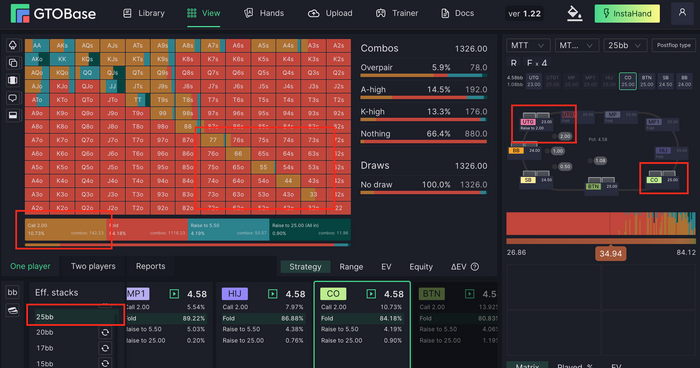Viewport: 700px width, 368px height.
Task: Switch to Two players mode
Action: [93, 266]
